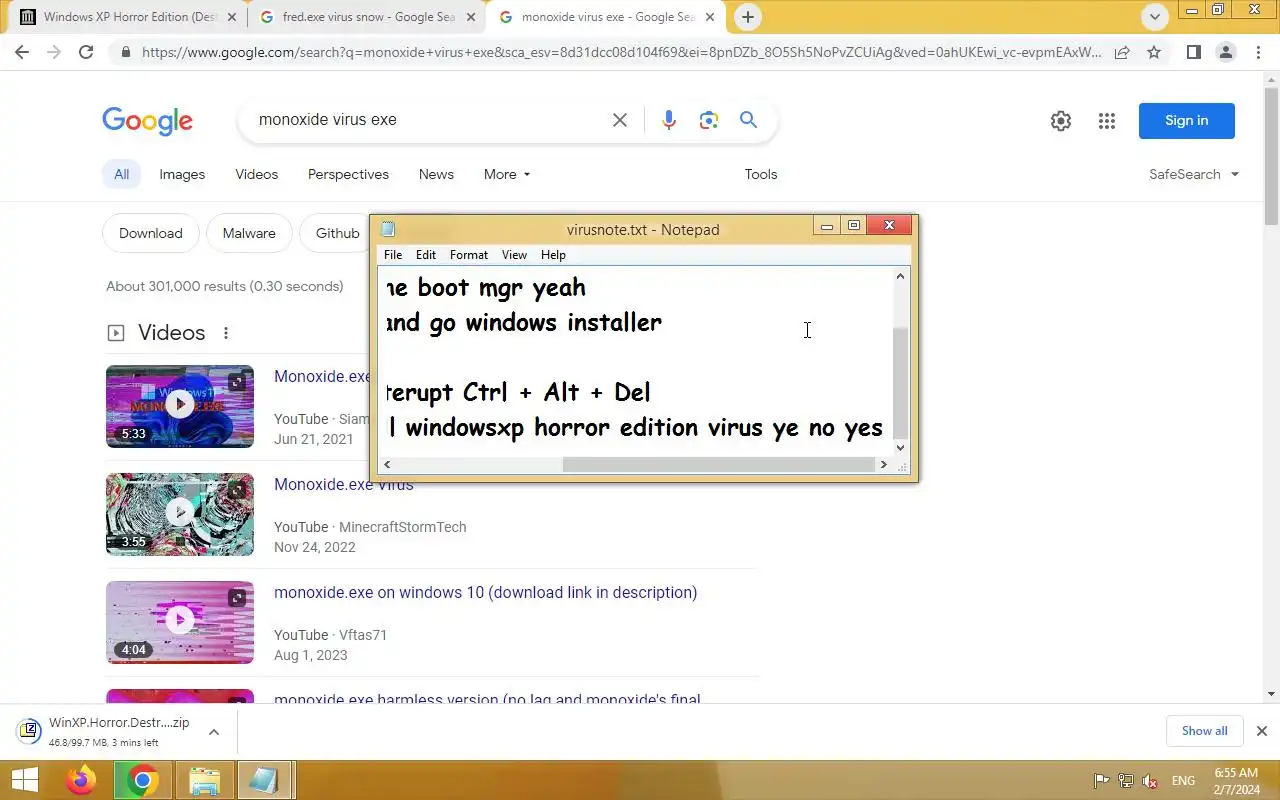The width and height of the screenshot is (1280, 800).
Task: Select the Perspectives search filter
Action: (x=348, y=174)
